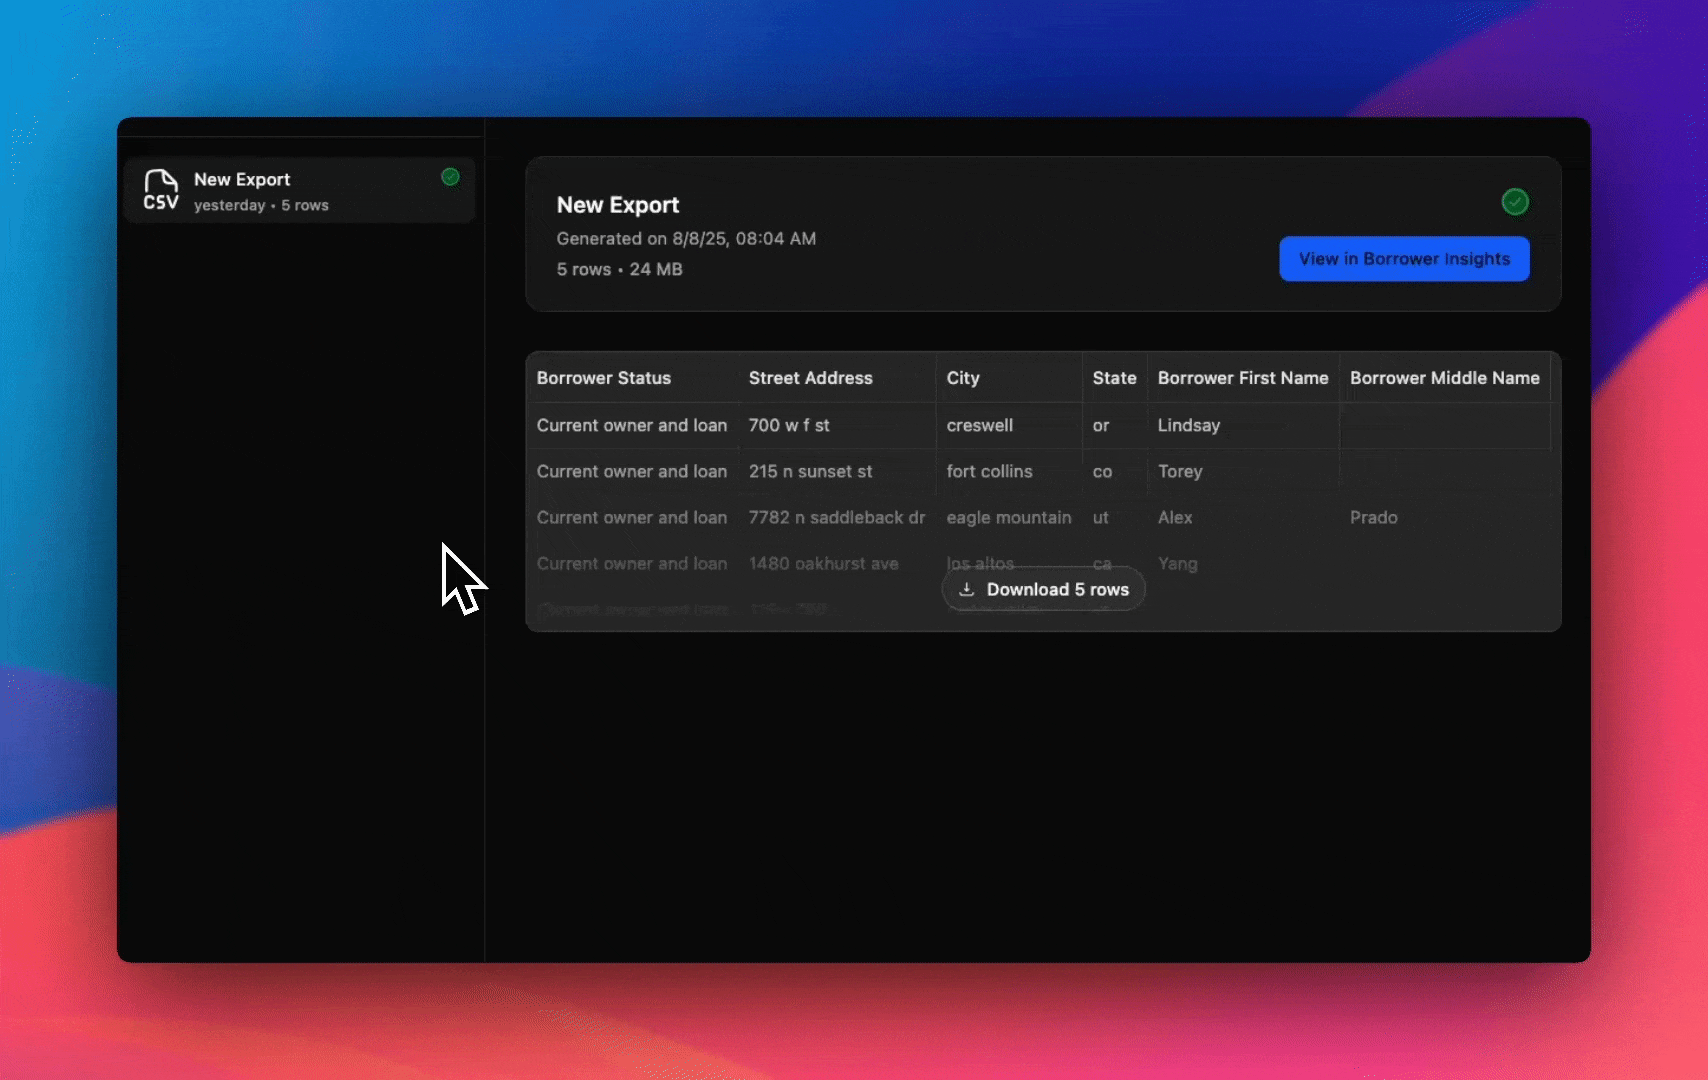This screenshot has width=1708, height=1080.
Task: Click the 'Generated on 8/8/25, 08:04 AM' text
Action: (686, 238)
